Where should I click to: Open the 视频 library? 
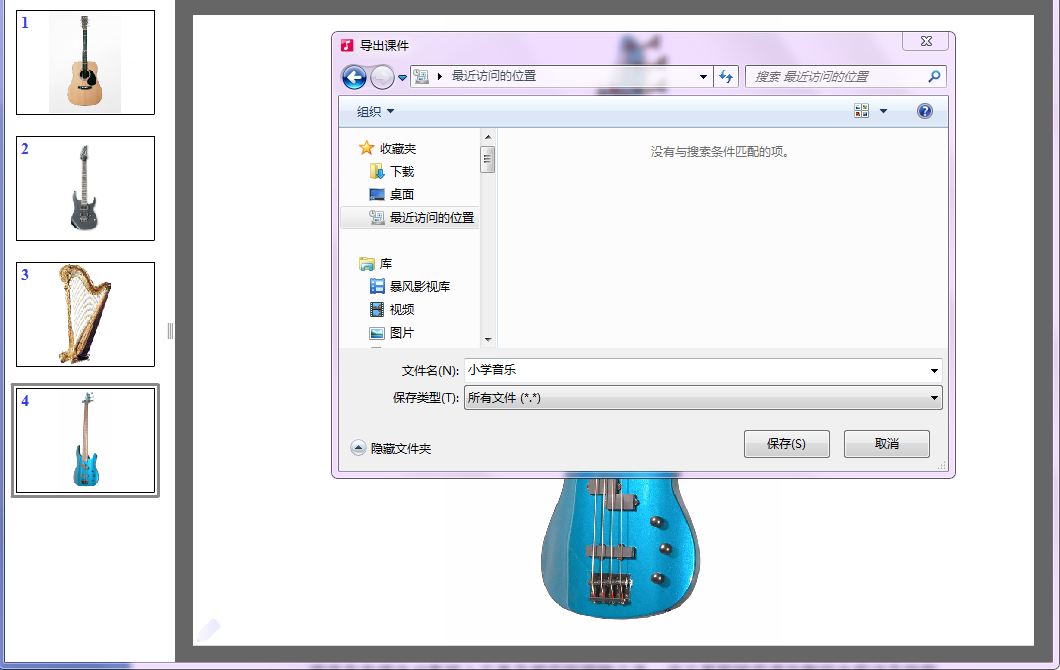401,310
